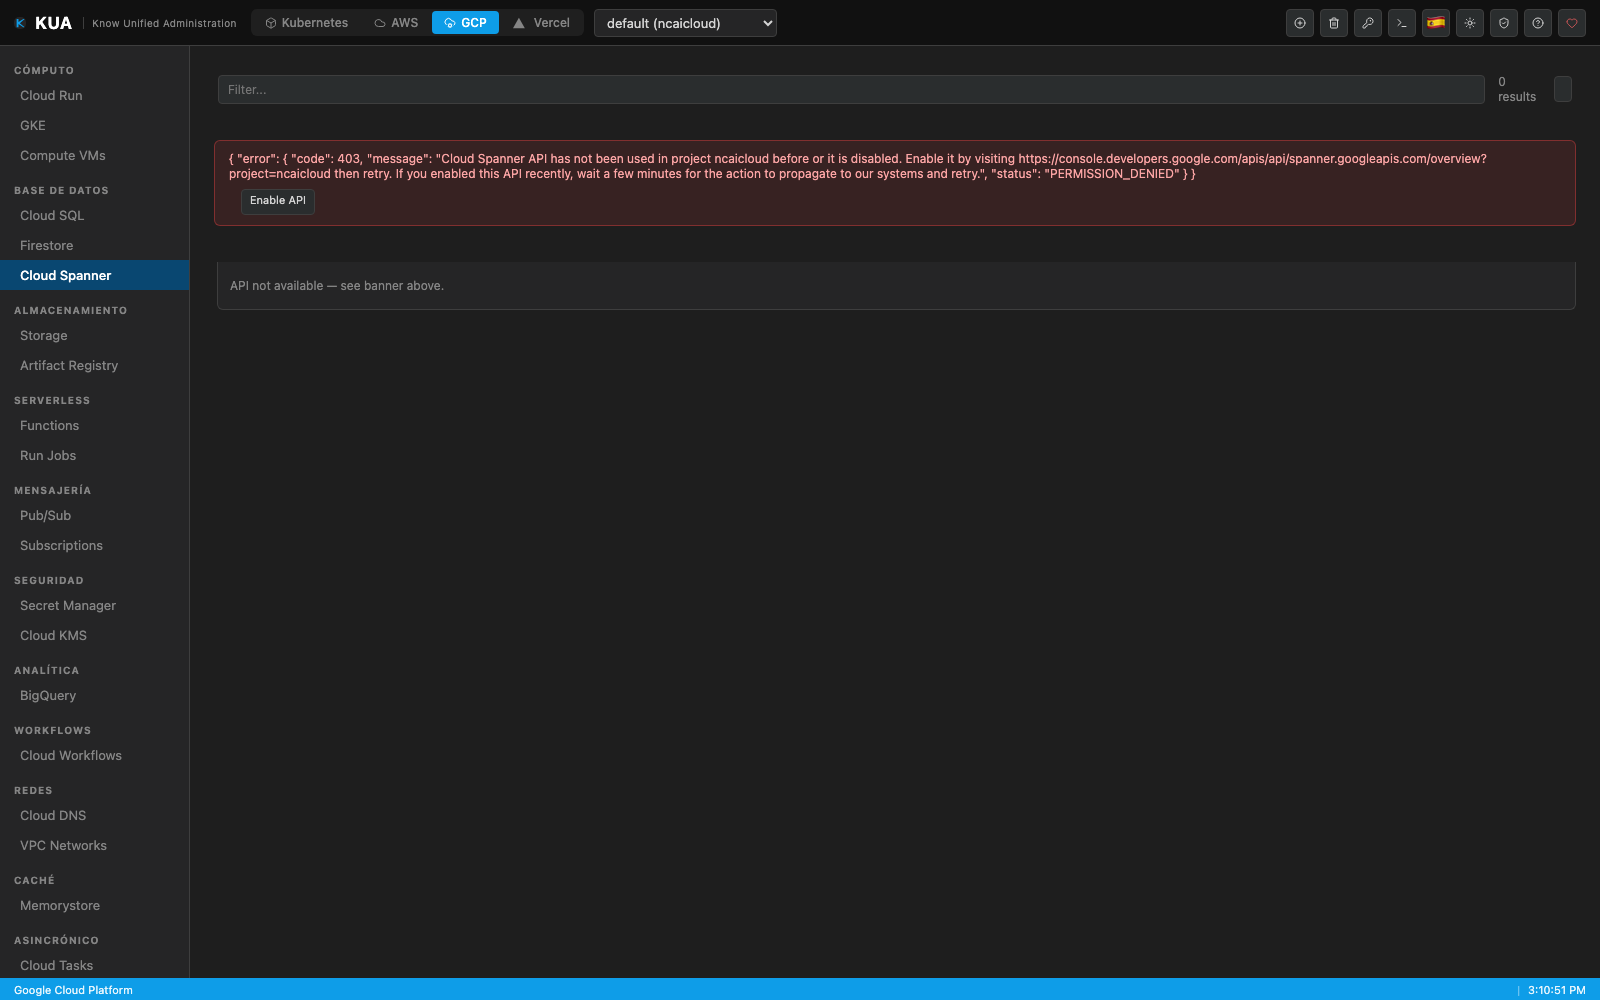
Task: Click the small square button beside results
Action: [x=1563, y=89]
